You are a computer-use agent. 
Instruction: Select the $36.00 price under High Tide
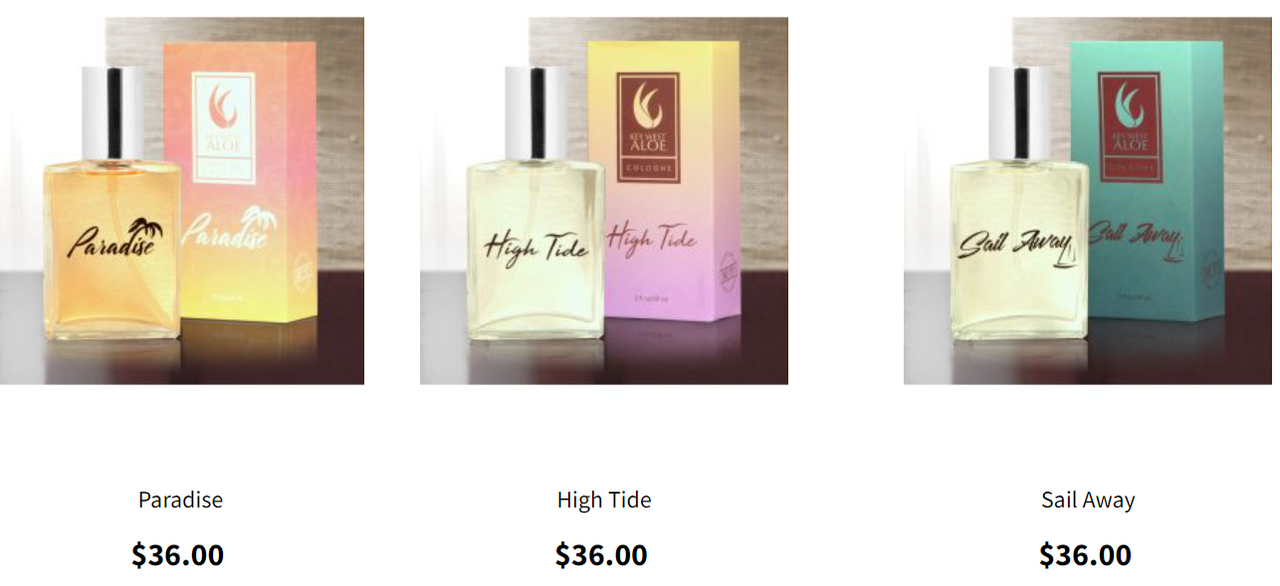pos(601,555)
